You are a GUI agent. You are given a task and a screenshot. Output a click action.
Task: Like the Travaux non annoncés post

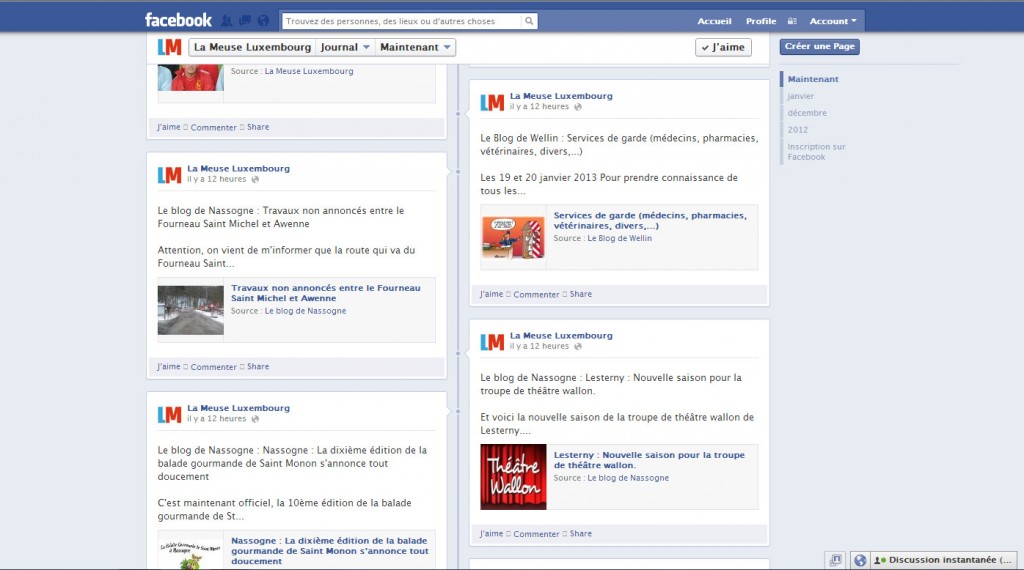point(168,366)
